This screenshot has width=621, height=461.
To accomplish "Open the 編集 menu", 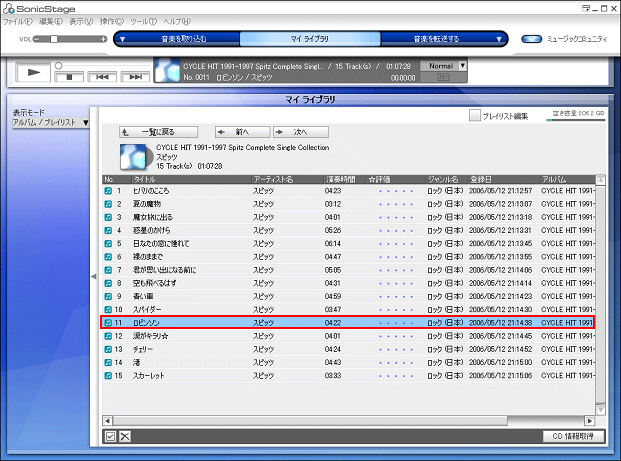I will (51, 21).
